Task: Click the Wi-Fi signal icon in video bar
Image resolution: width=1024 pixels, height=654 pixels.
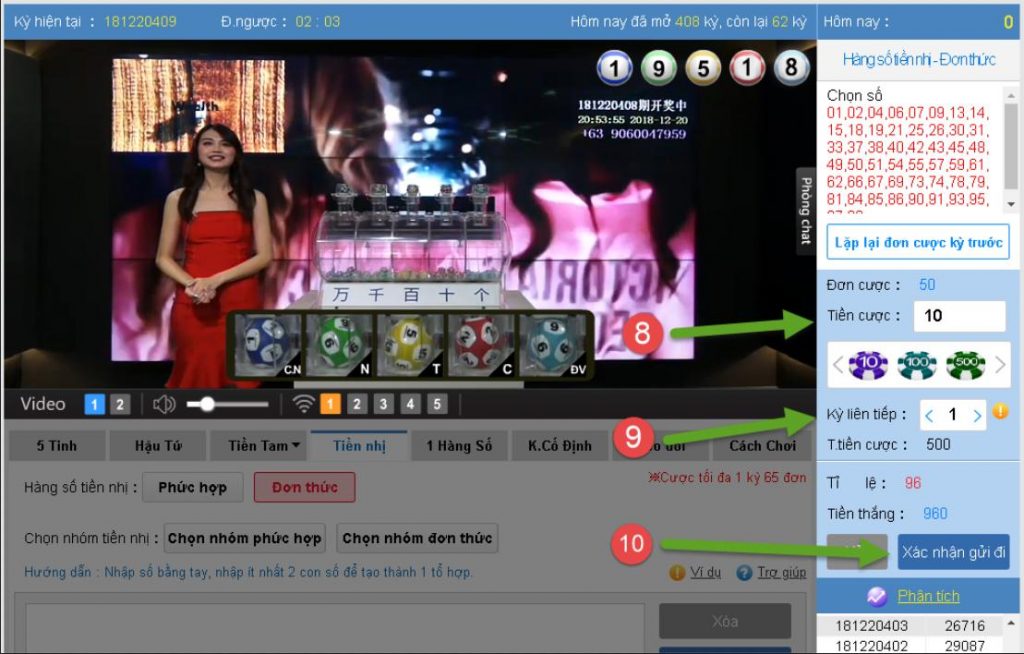Action: 303,404
